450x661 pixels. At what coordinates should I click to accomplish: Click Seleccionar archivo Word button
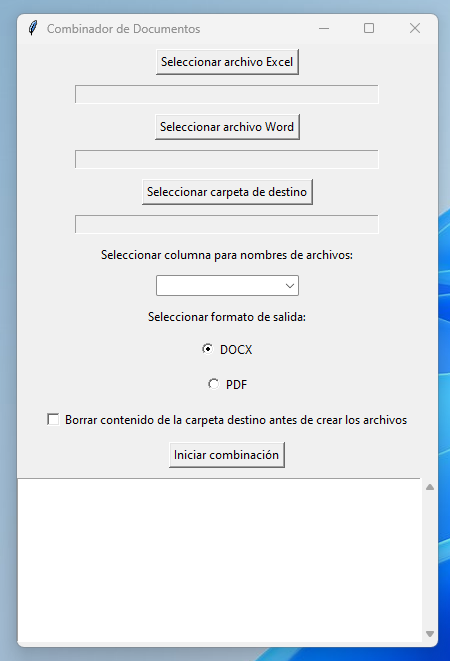[x=227, y=127]
